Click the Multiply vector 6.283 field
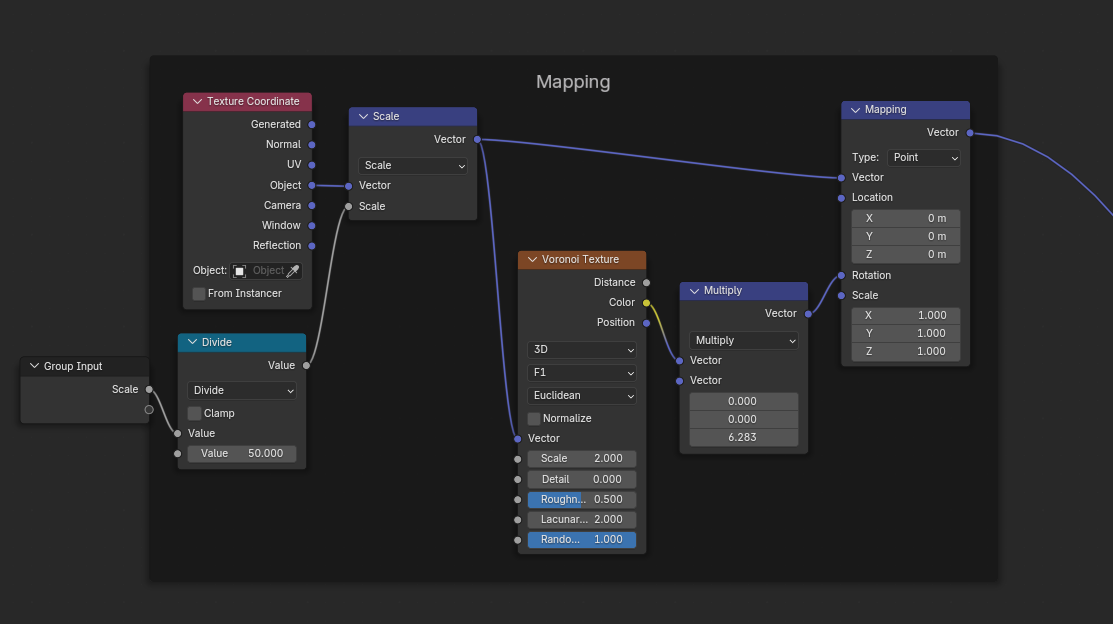Image resolution: width=1113 pixels, height=624 pixels. [743, 437]
